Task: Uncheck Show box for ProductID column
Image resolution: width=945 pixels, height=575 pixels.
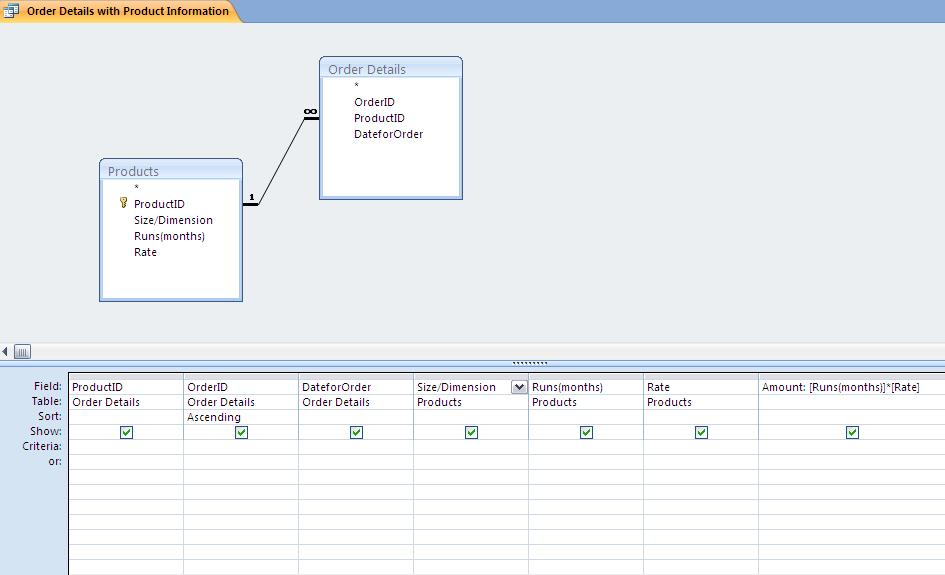Action: coord(126,432)
